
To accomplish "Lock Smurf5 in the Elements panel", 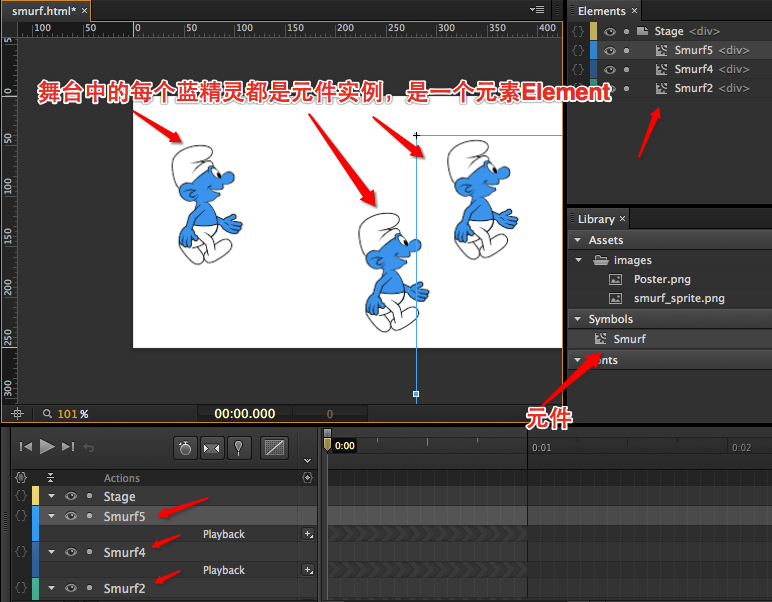I will click(x=626, y=50).
